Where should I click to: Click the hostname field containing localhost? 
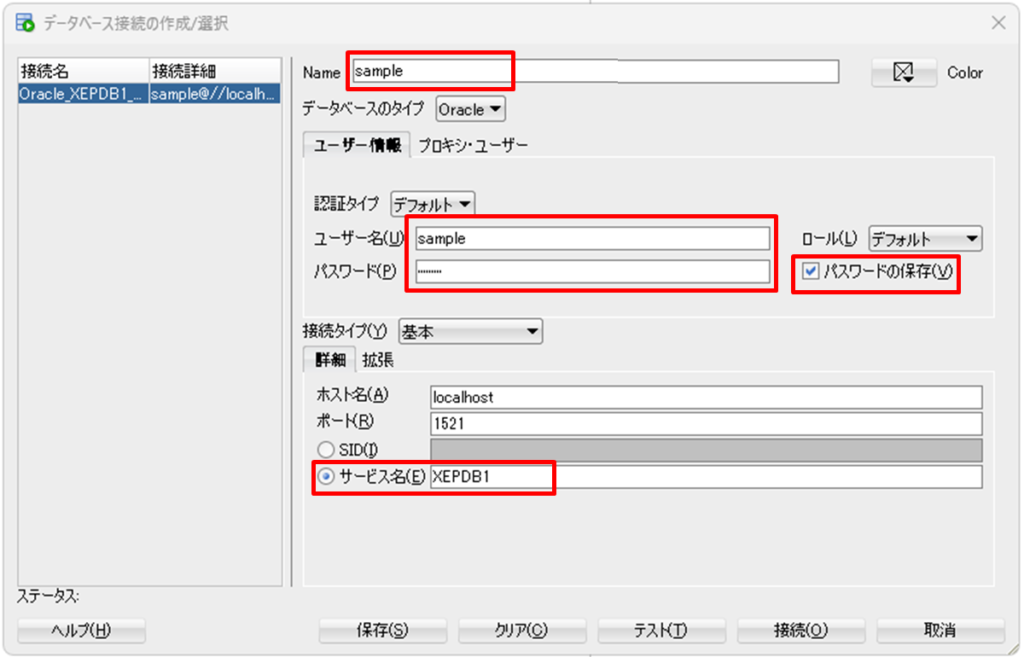point(705,397)
